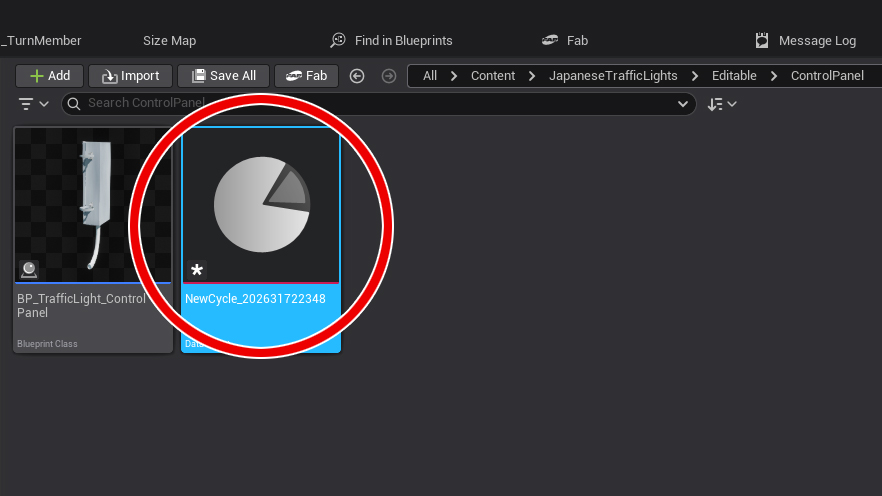Open the filter options dropdown
Viewport: 882px width, 496px height.
point(33,104)
